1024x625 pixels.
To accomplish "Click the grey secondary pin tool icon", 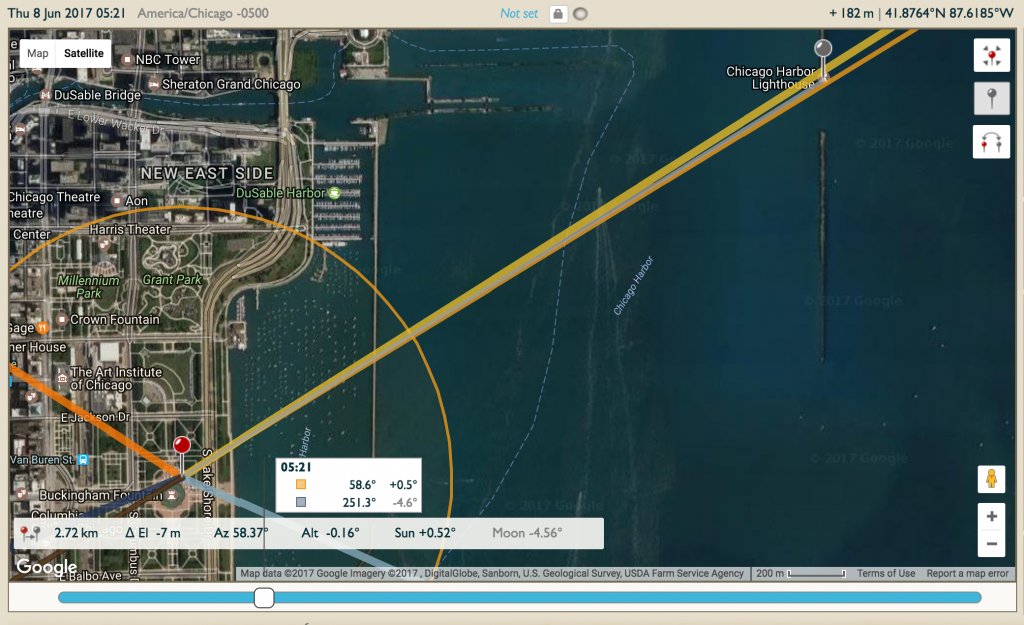I will click(991, 99).
